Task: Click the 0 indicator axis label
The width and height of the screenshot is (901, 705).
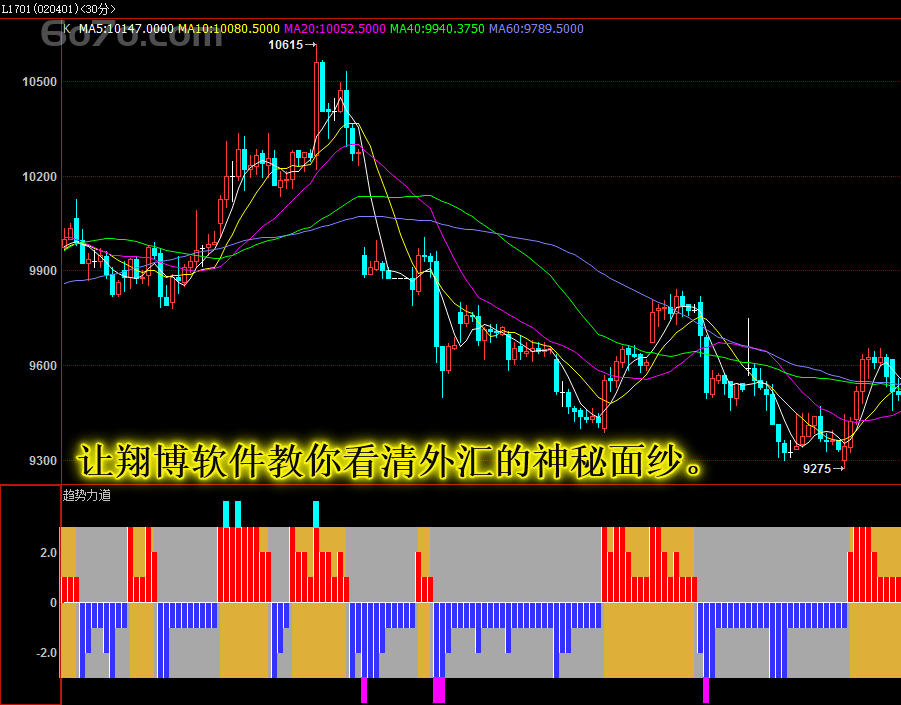Action: (53, 603)
